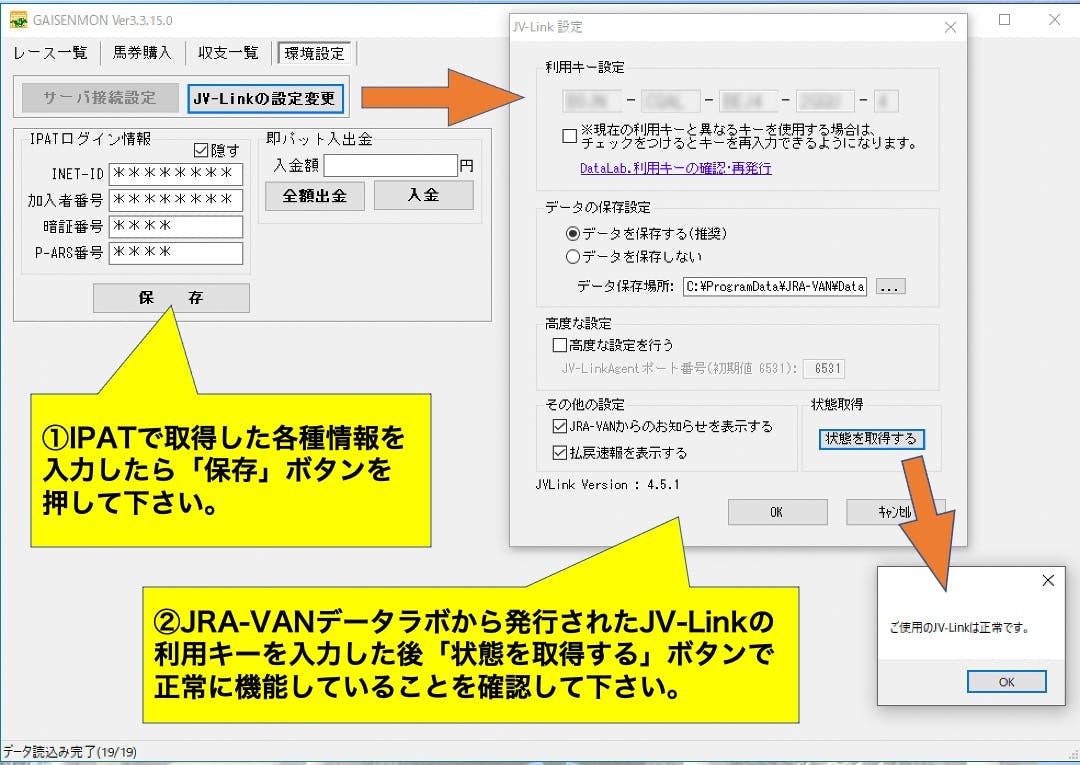1080x765 pixels.
Task: Click the P-ARS番号 field
Action: coord(176,253)
